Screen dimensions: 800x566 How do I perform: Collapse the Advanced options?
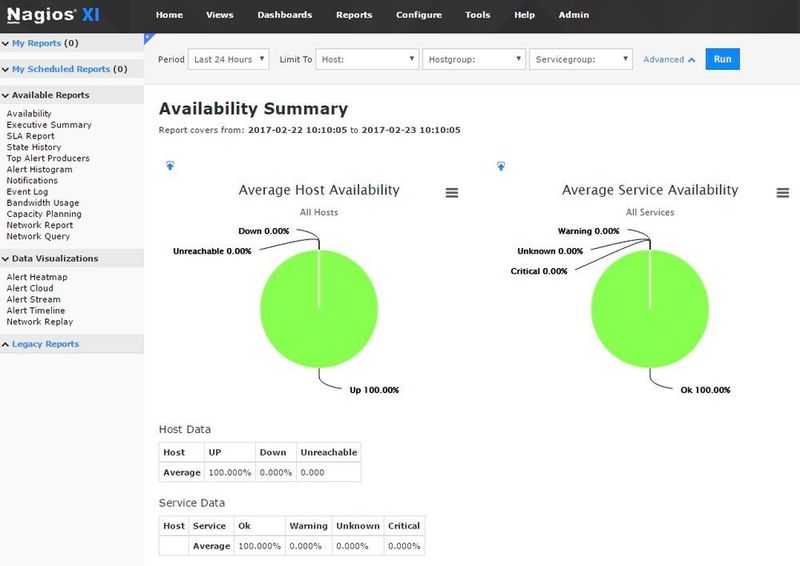pyautogui.click(x=669, y=59)
